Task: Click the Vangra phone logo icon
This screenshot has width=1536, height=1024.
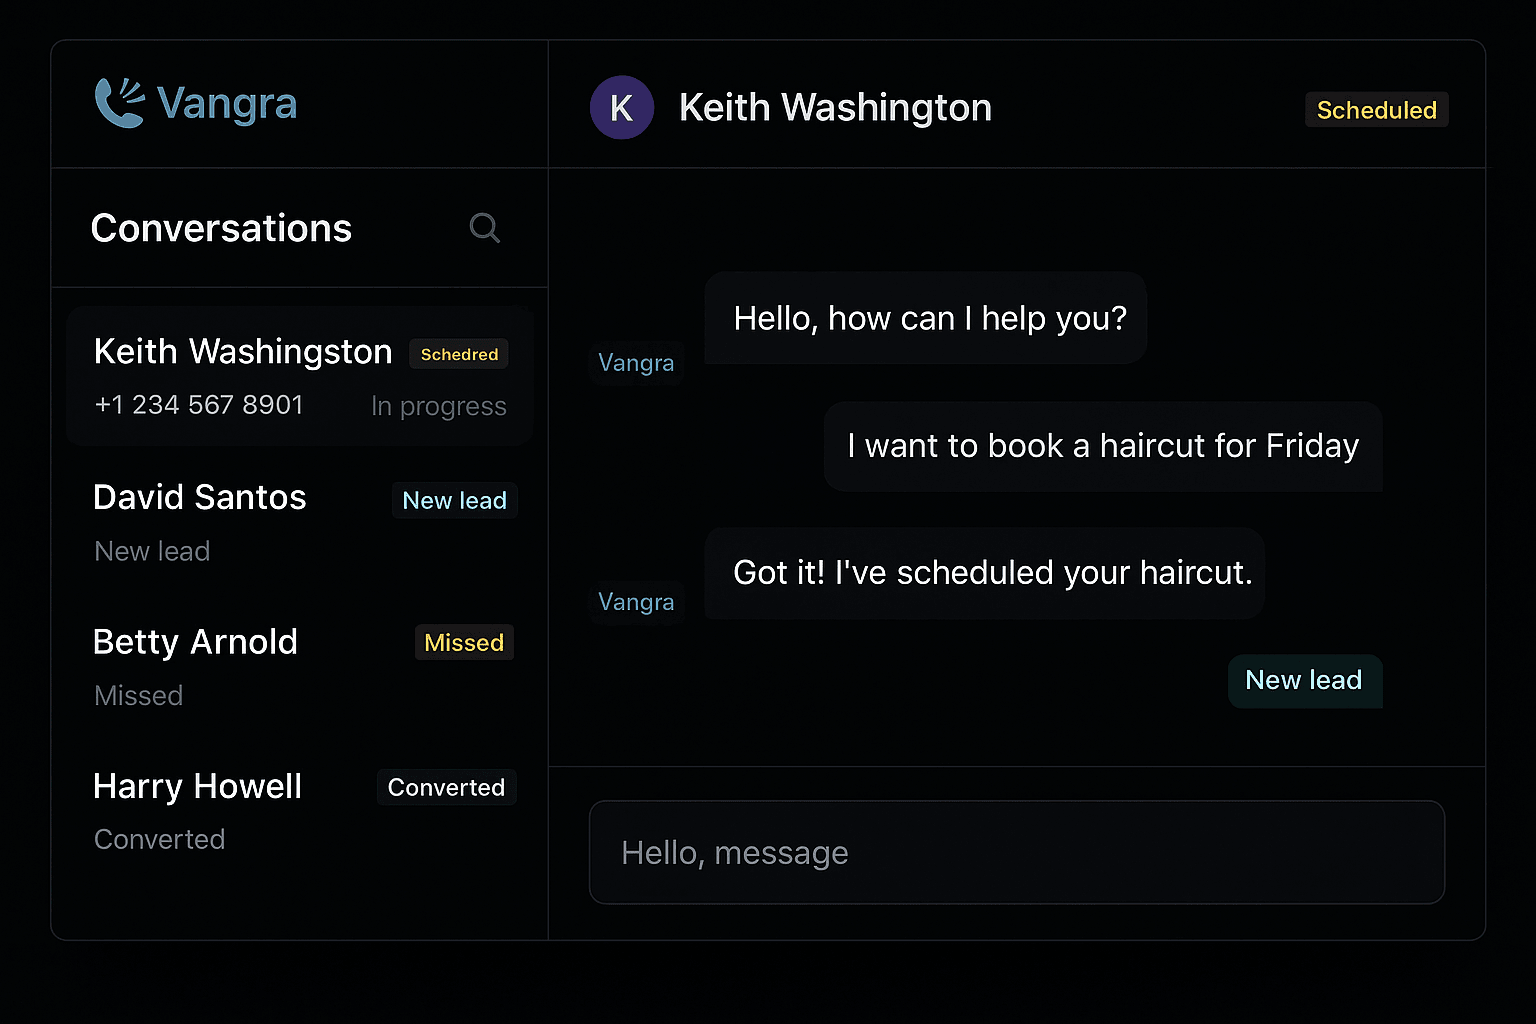Action: (119, 102)
